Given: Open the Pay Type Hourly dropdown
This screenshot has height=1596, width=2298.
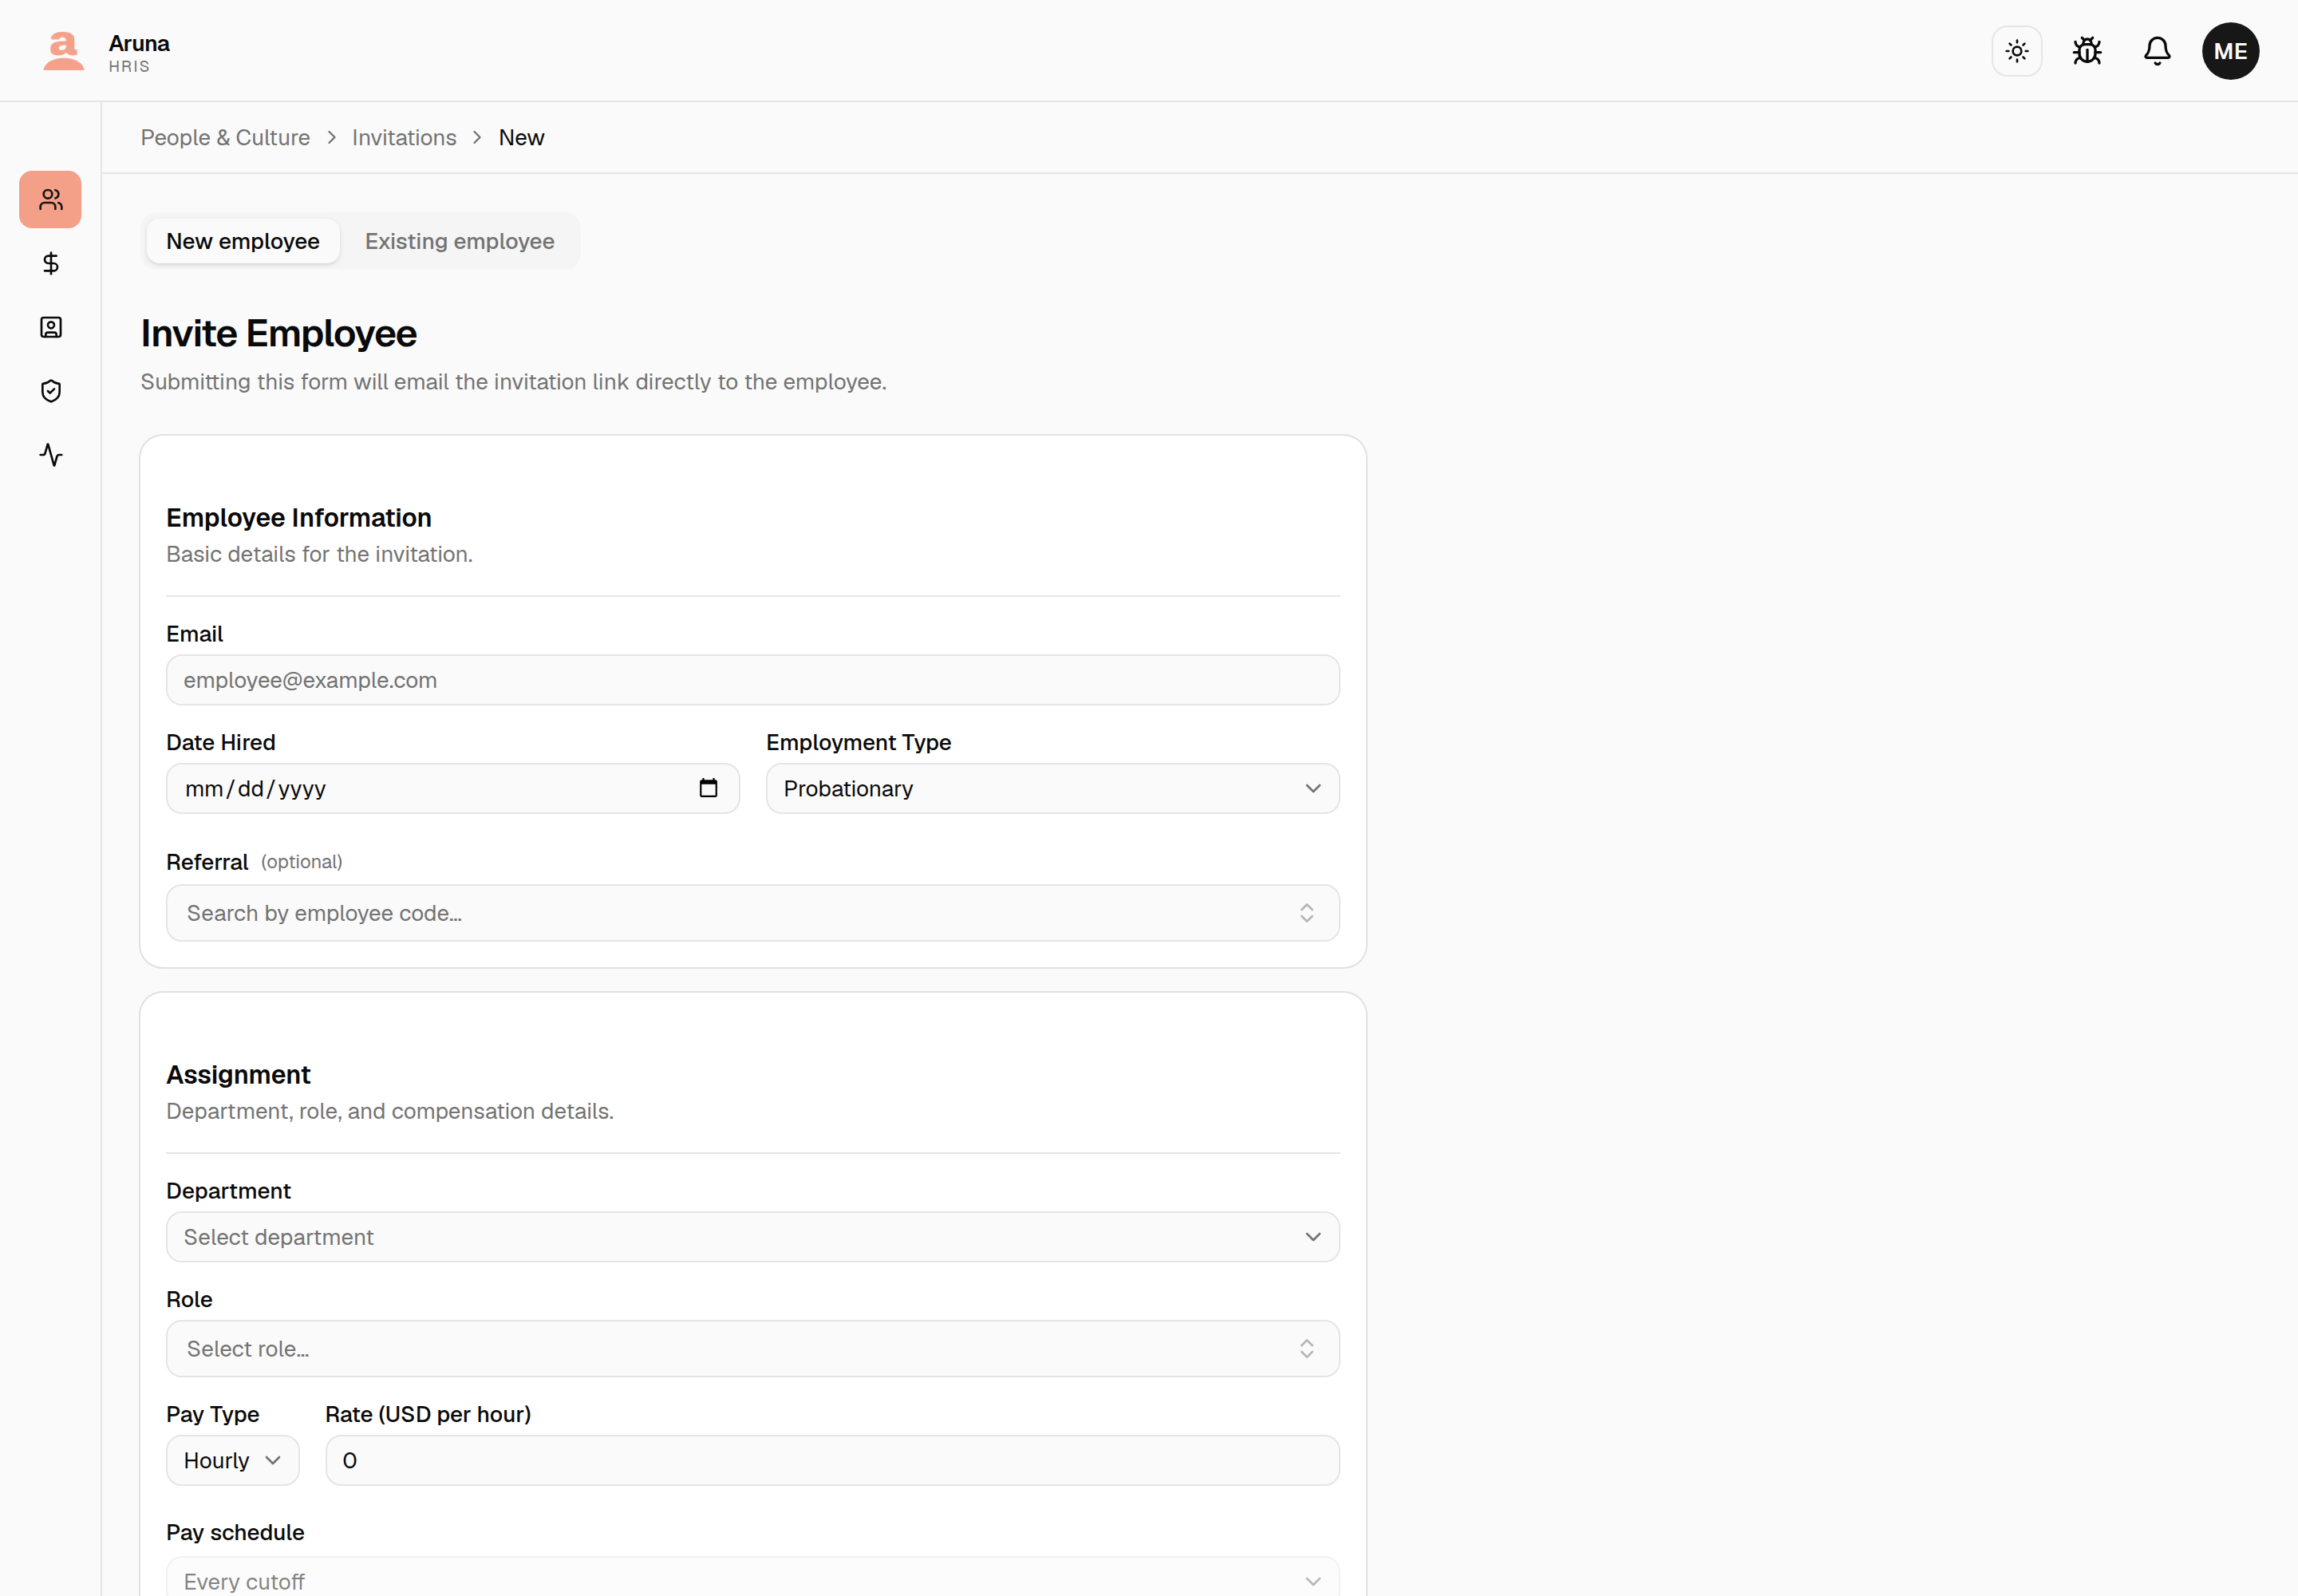Looking at the screenshot, I should tap(233, 1461).
